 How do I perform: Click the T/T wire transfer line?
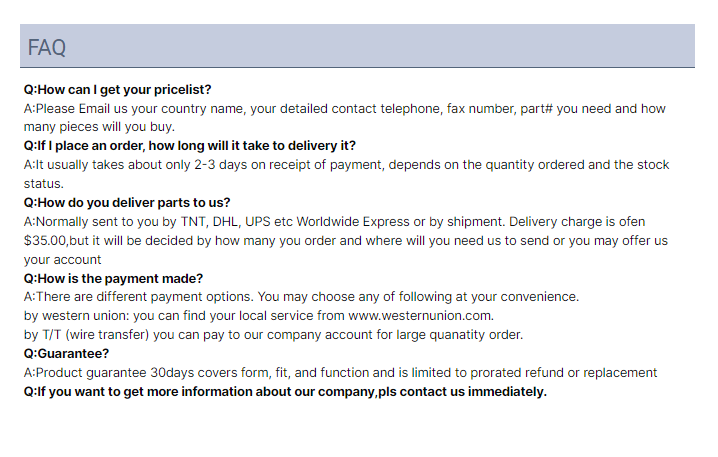[270, 334]
